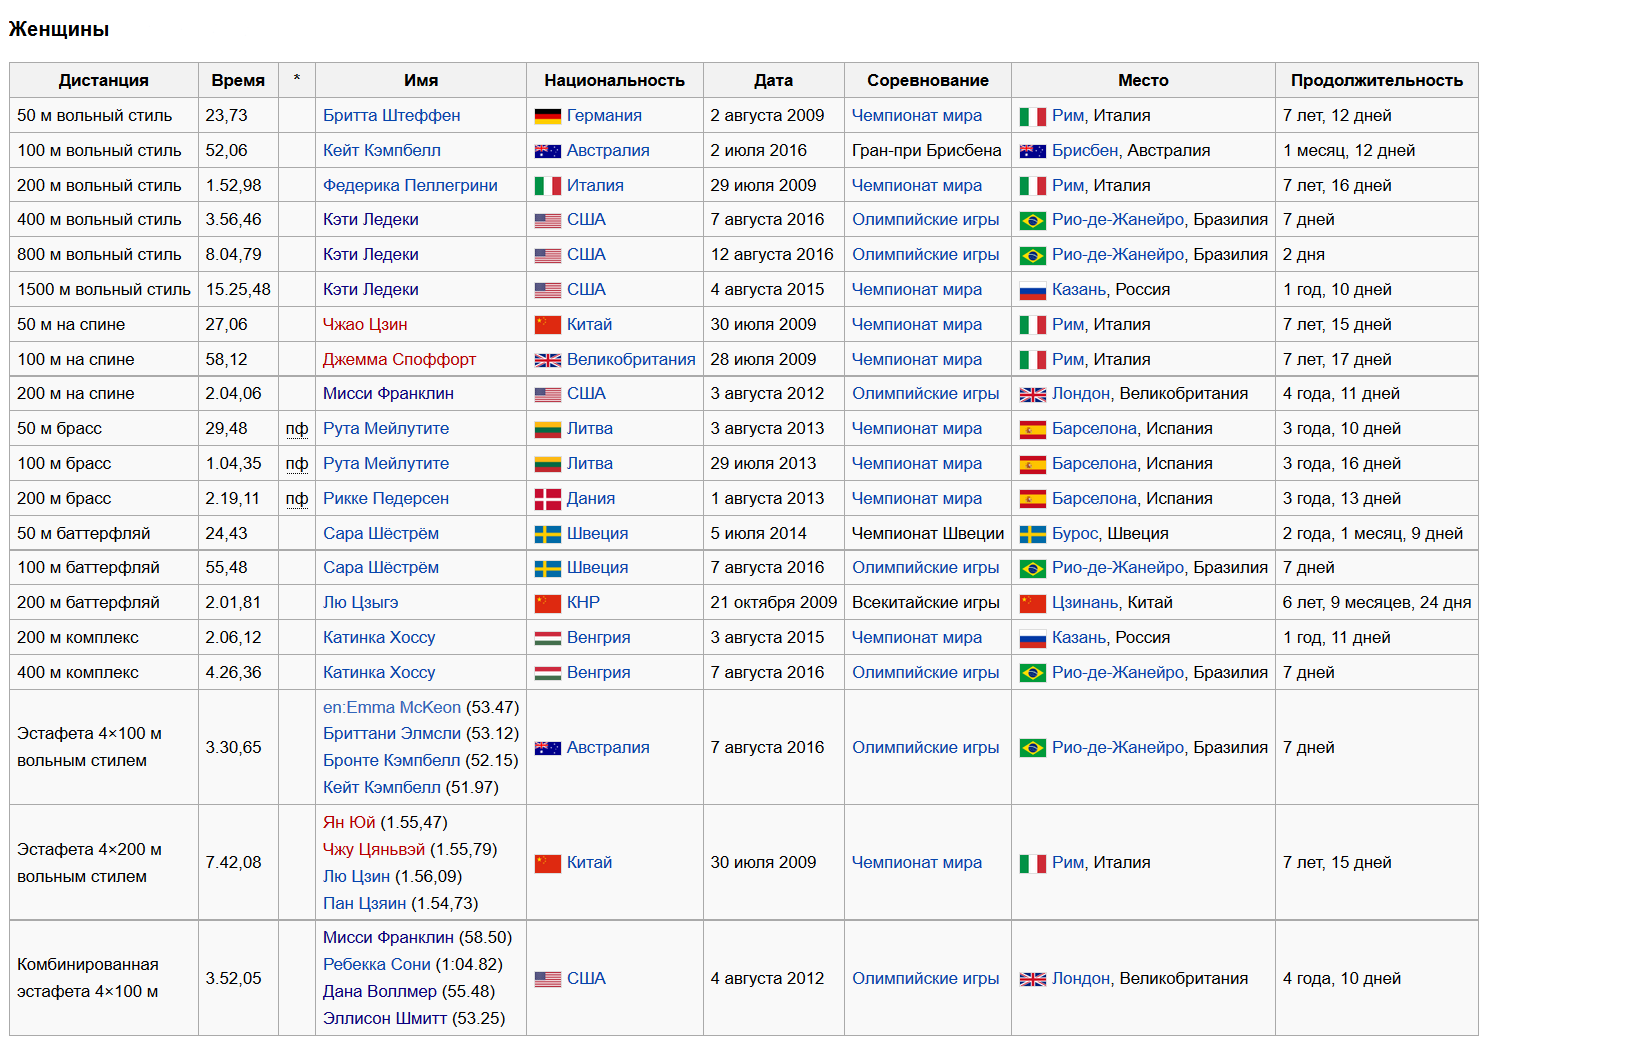Follow the red link Джемма Споффорт
Screen dimensions: 1641x1055
[x=399, y=360]
